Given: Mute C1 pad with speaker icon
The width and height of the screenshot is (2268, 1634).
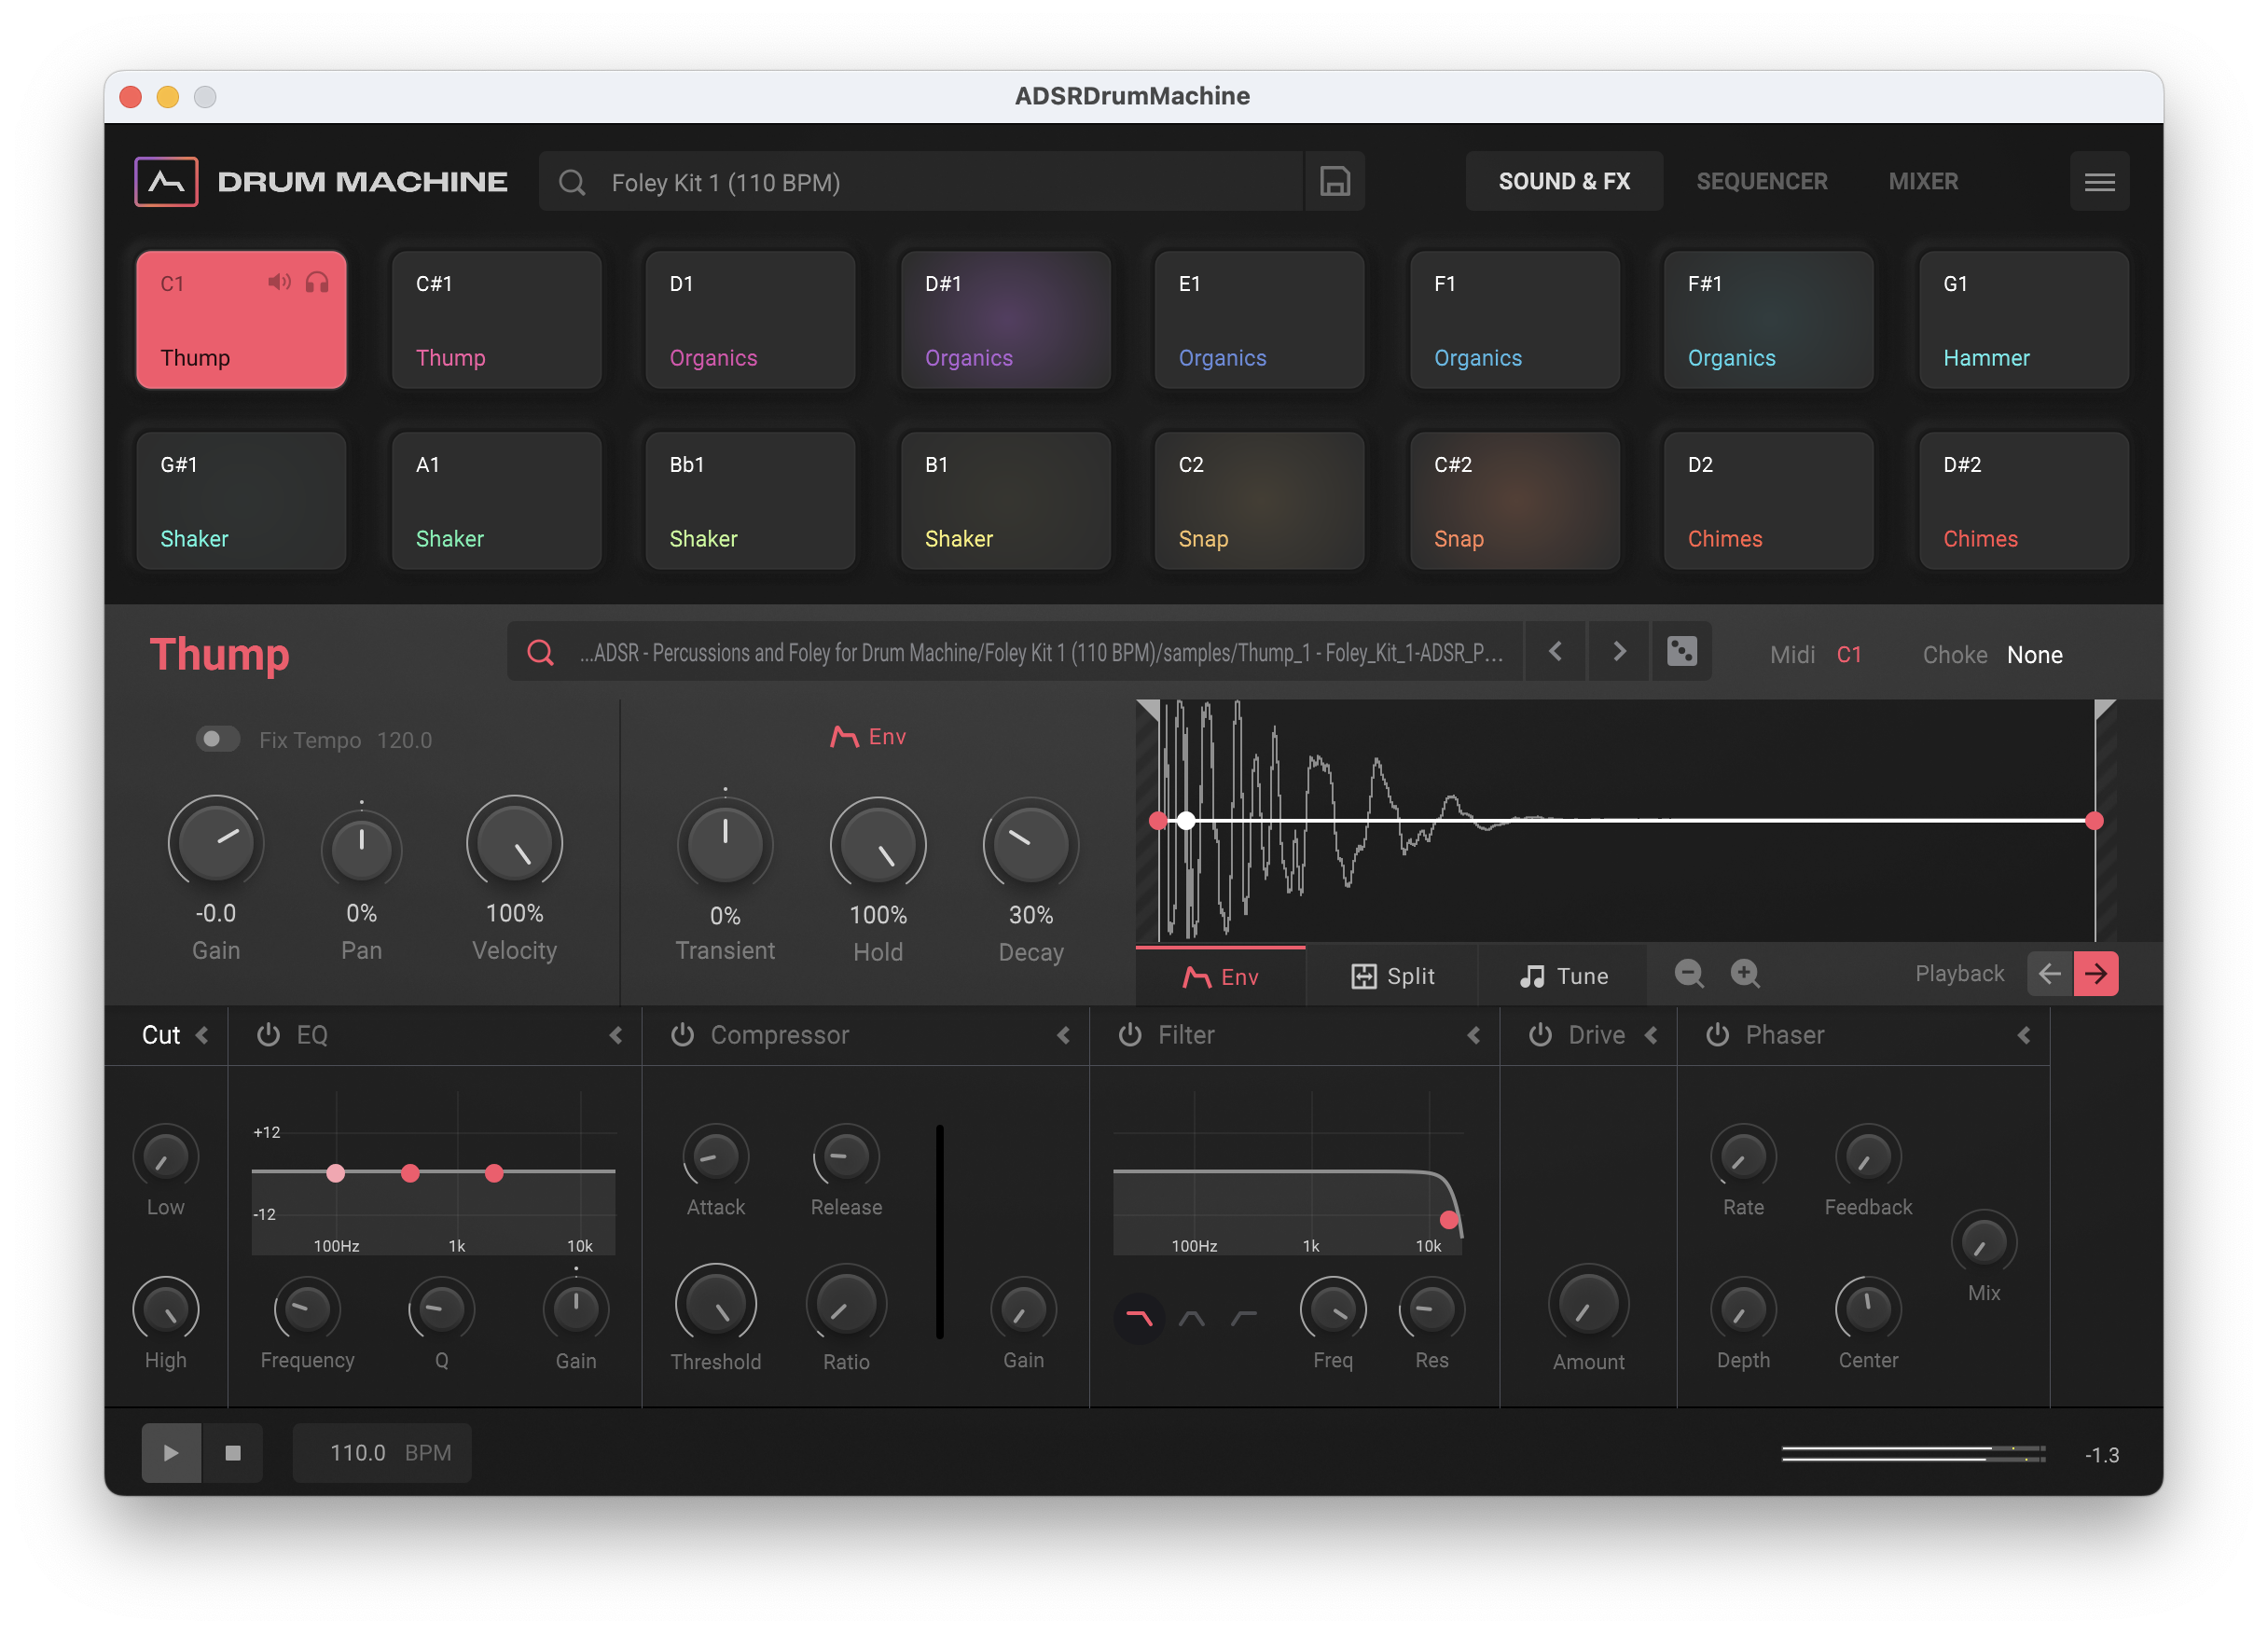Looking at the screenshot, I should point(278,283).
